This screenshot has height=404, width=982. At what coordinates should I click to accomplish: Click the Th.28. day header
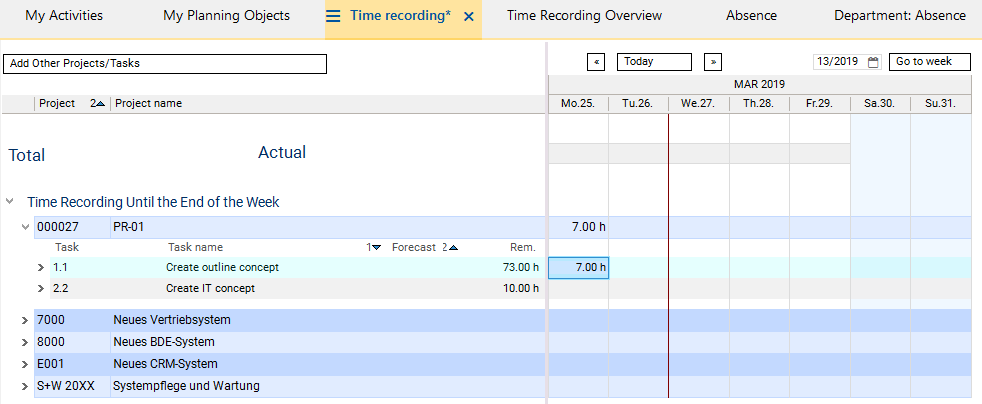click(x=759, y=104)
